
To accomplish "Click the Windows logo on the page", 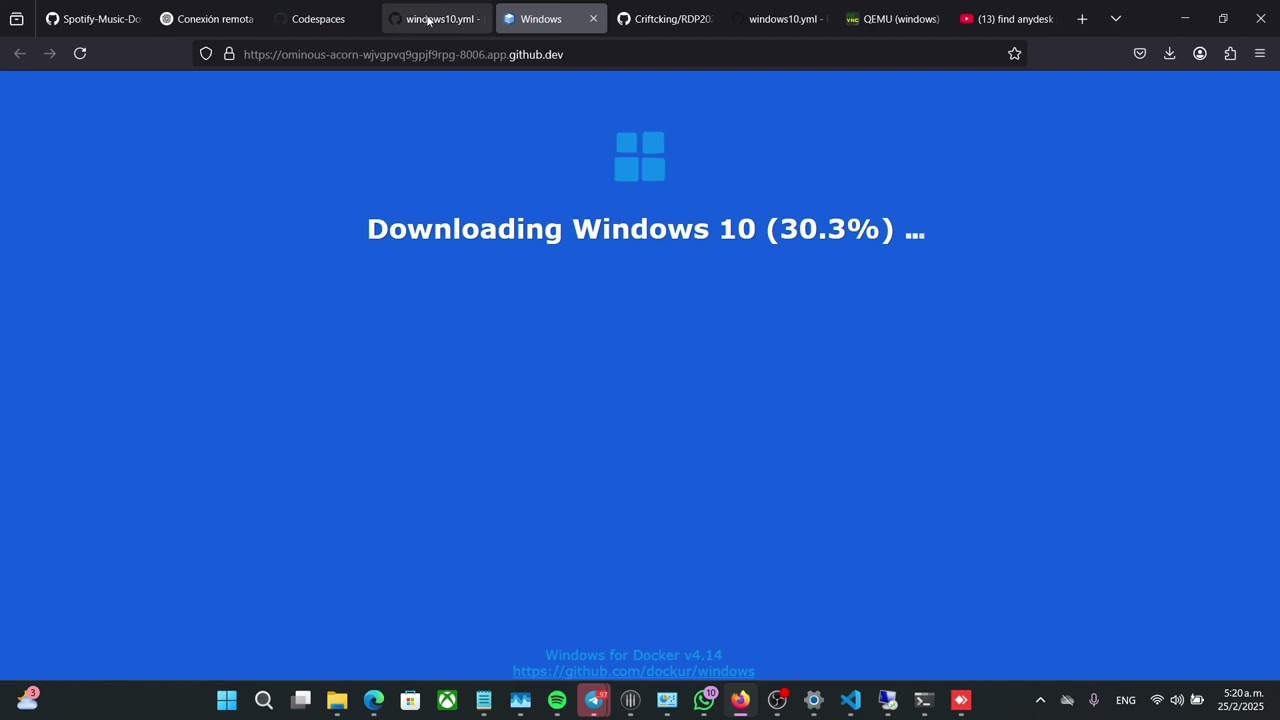I will [x=640, y=157].
